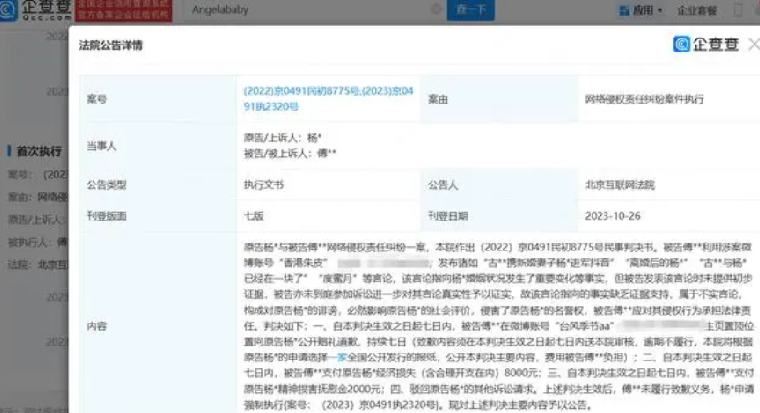Open the 应用 dropdown in the header
760x413 pixels.
pos(641,10)
